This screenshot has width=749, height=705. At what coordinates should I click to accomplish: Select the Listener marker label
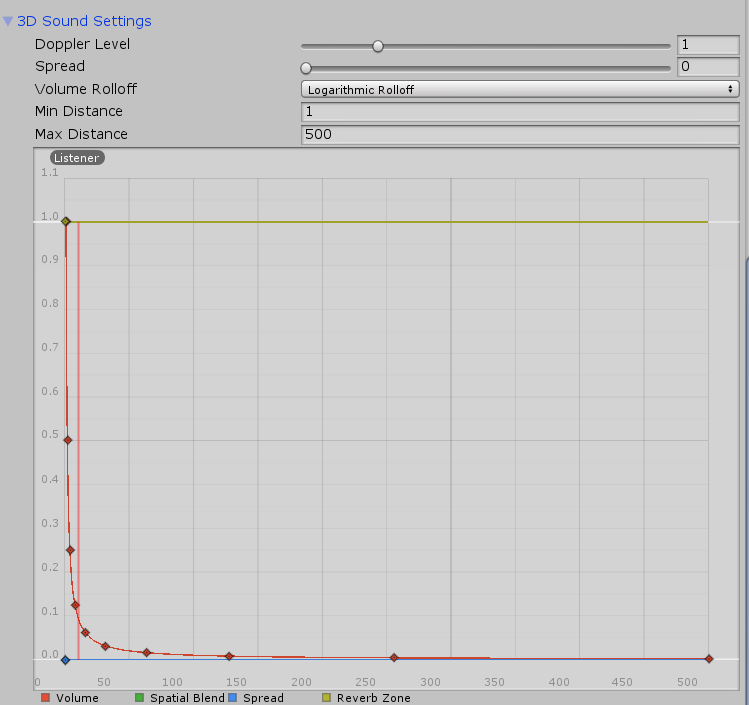tap(77, 158)
